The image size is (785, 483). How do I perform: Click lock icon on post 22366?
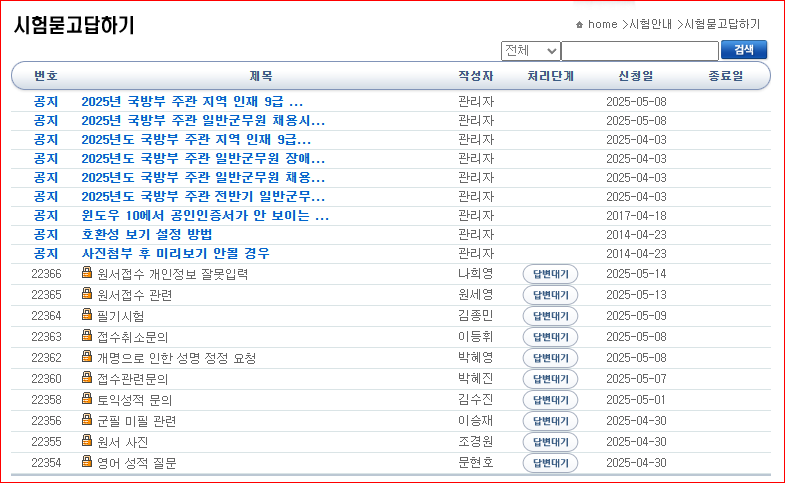click(87, 272)
